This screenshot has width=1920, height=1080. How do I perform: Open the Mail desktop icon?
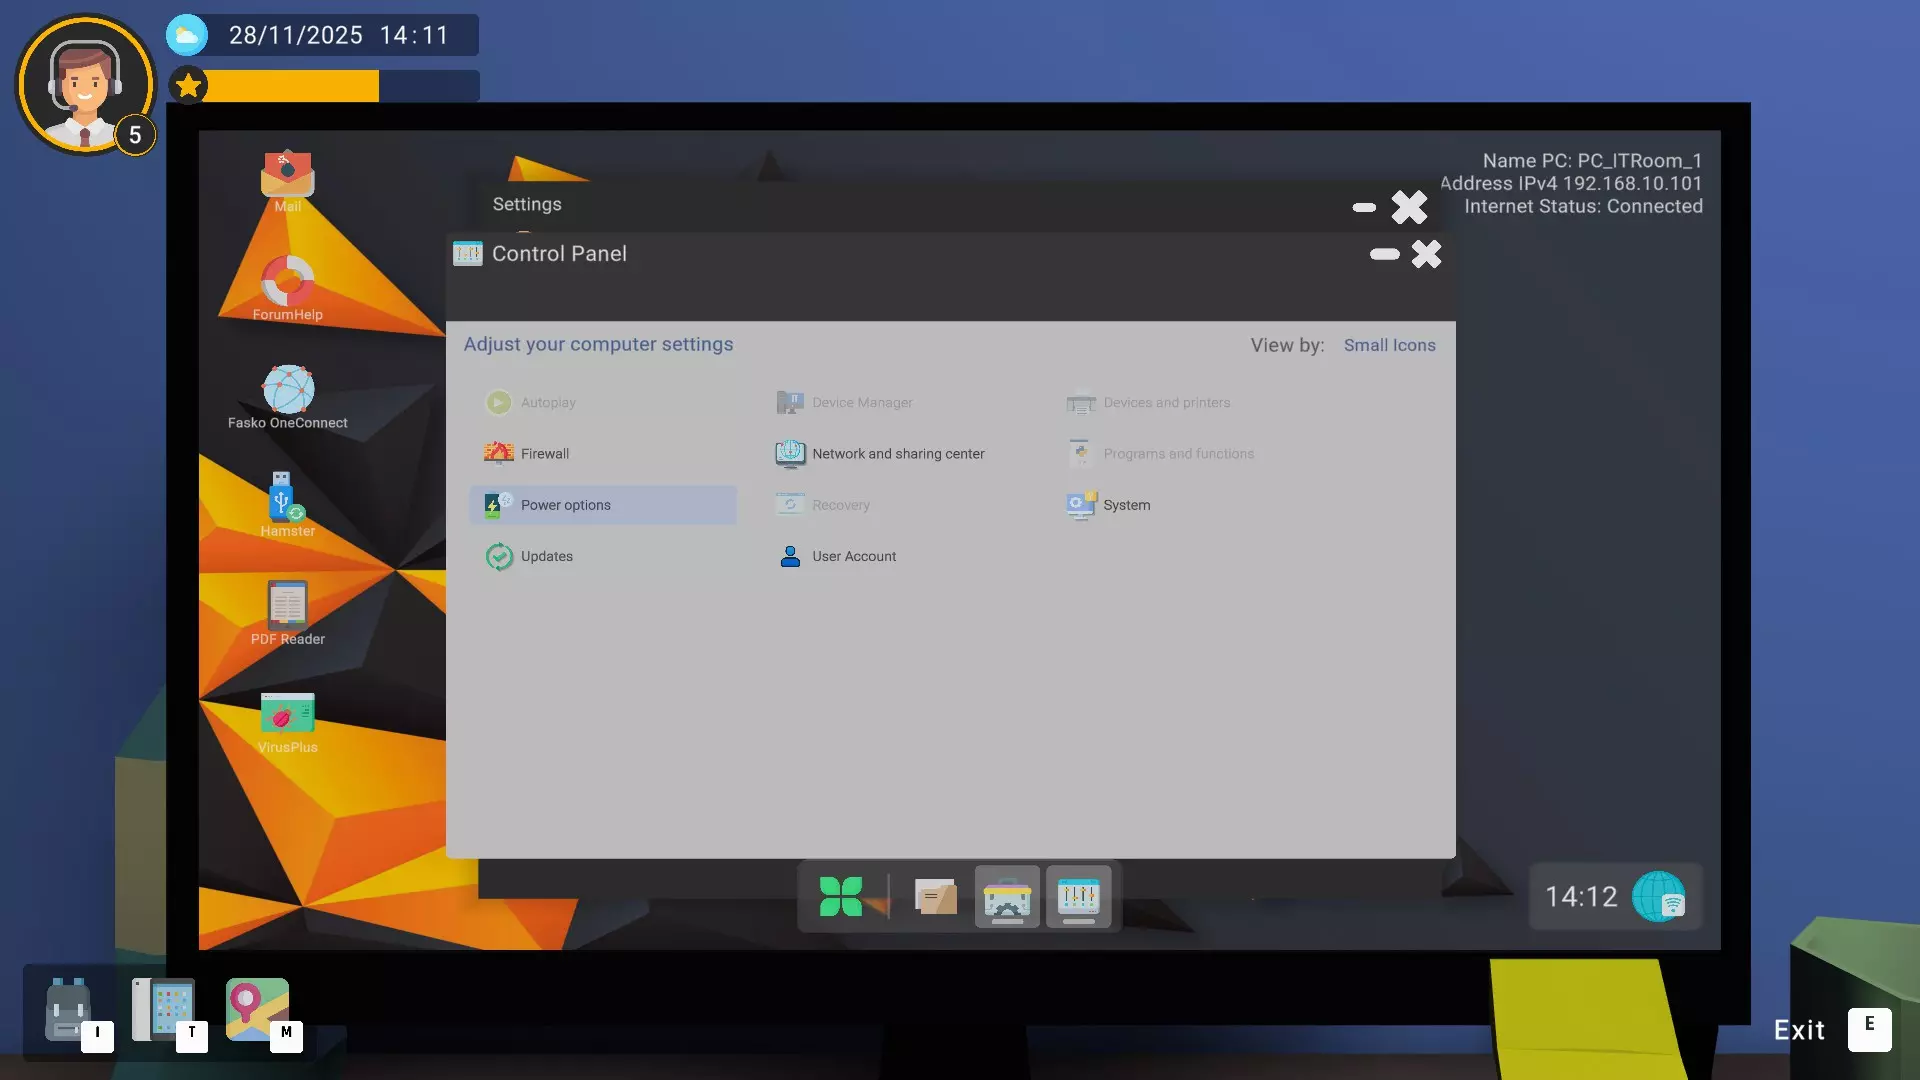click(x=287, y=177)
